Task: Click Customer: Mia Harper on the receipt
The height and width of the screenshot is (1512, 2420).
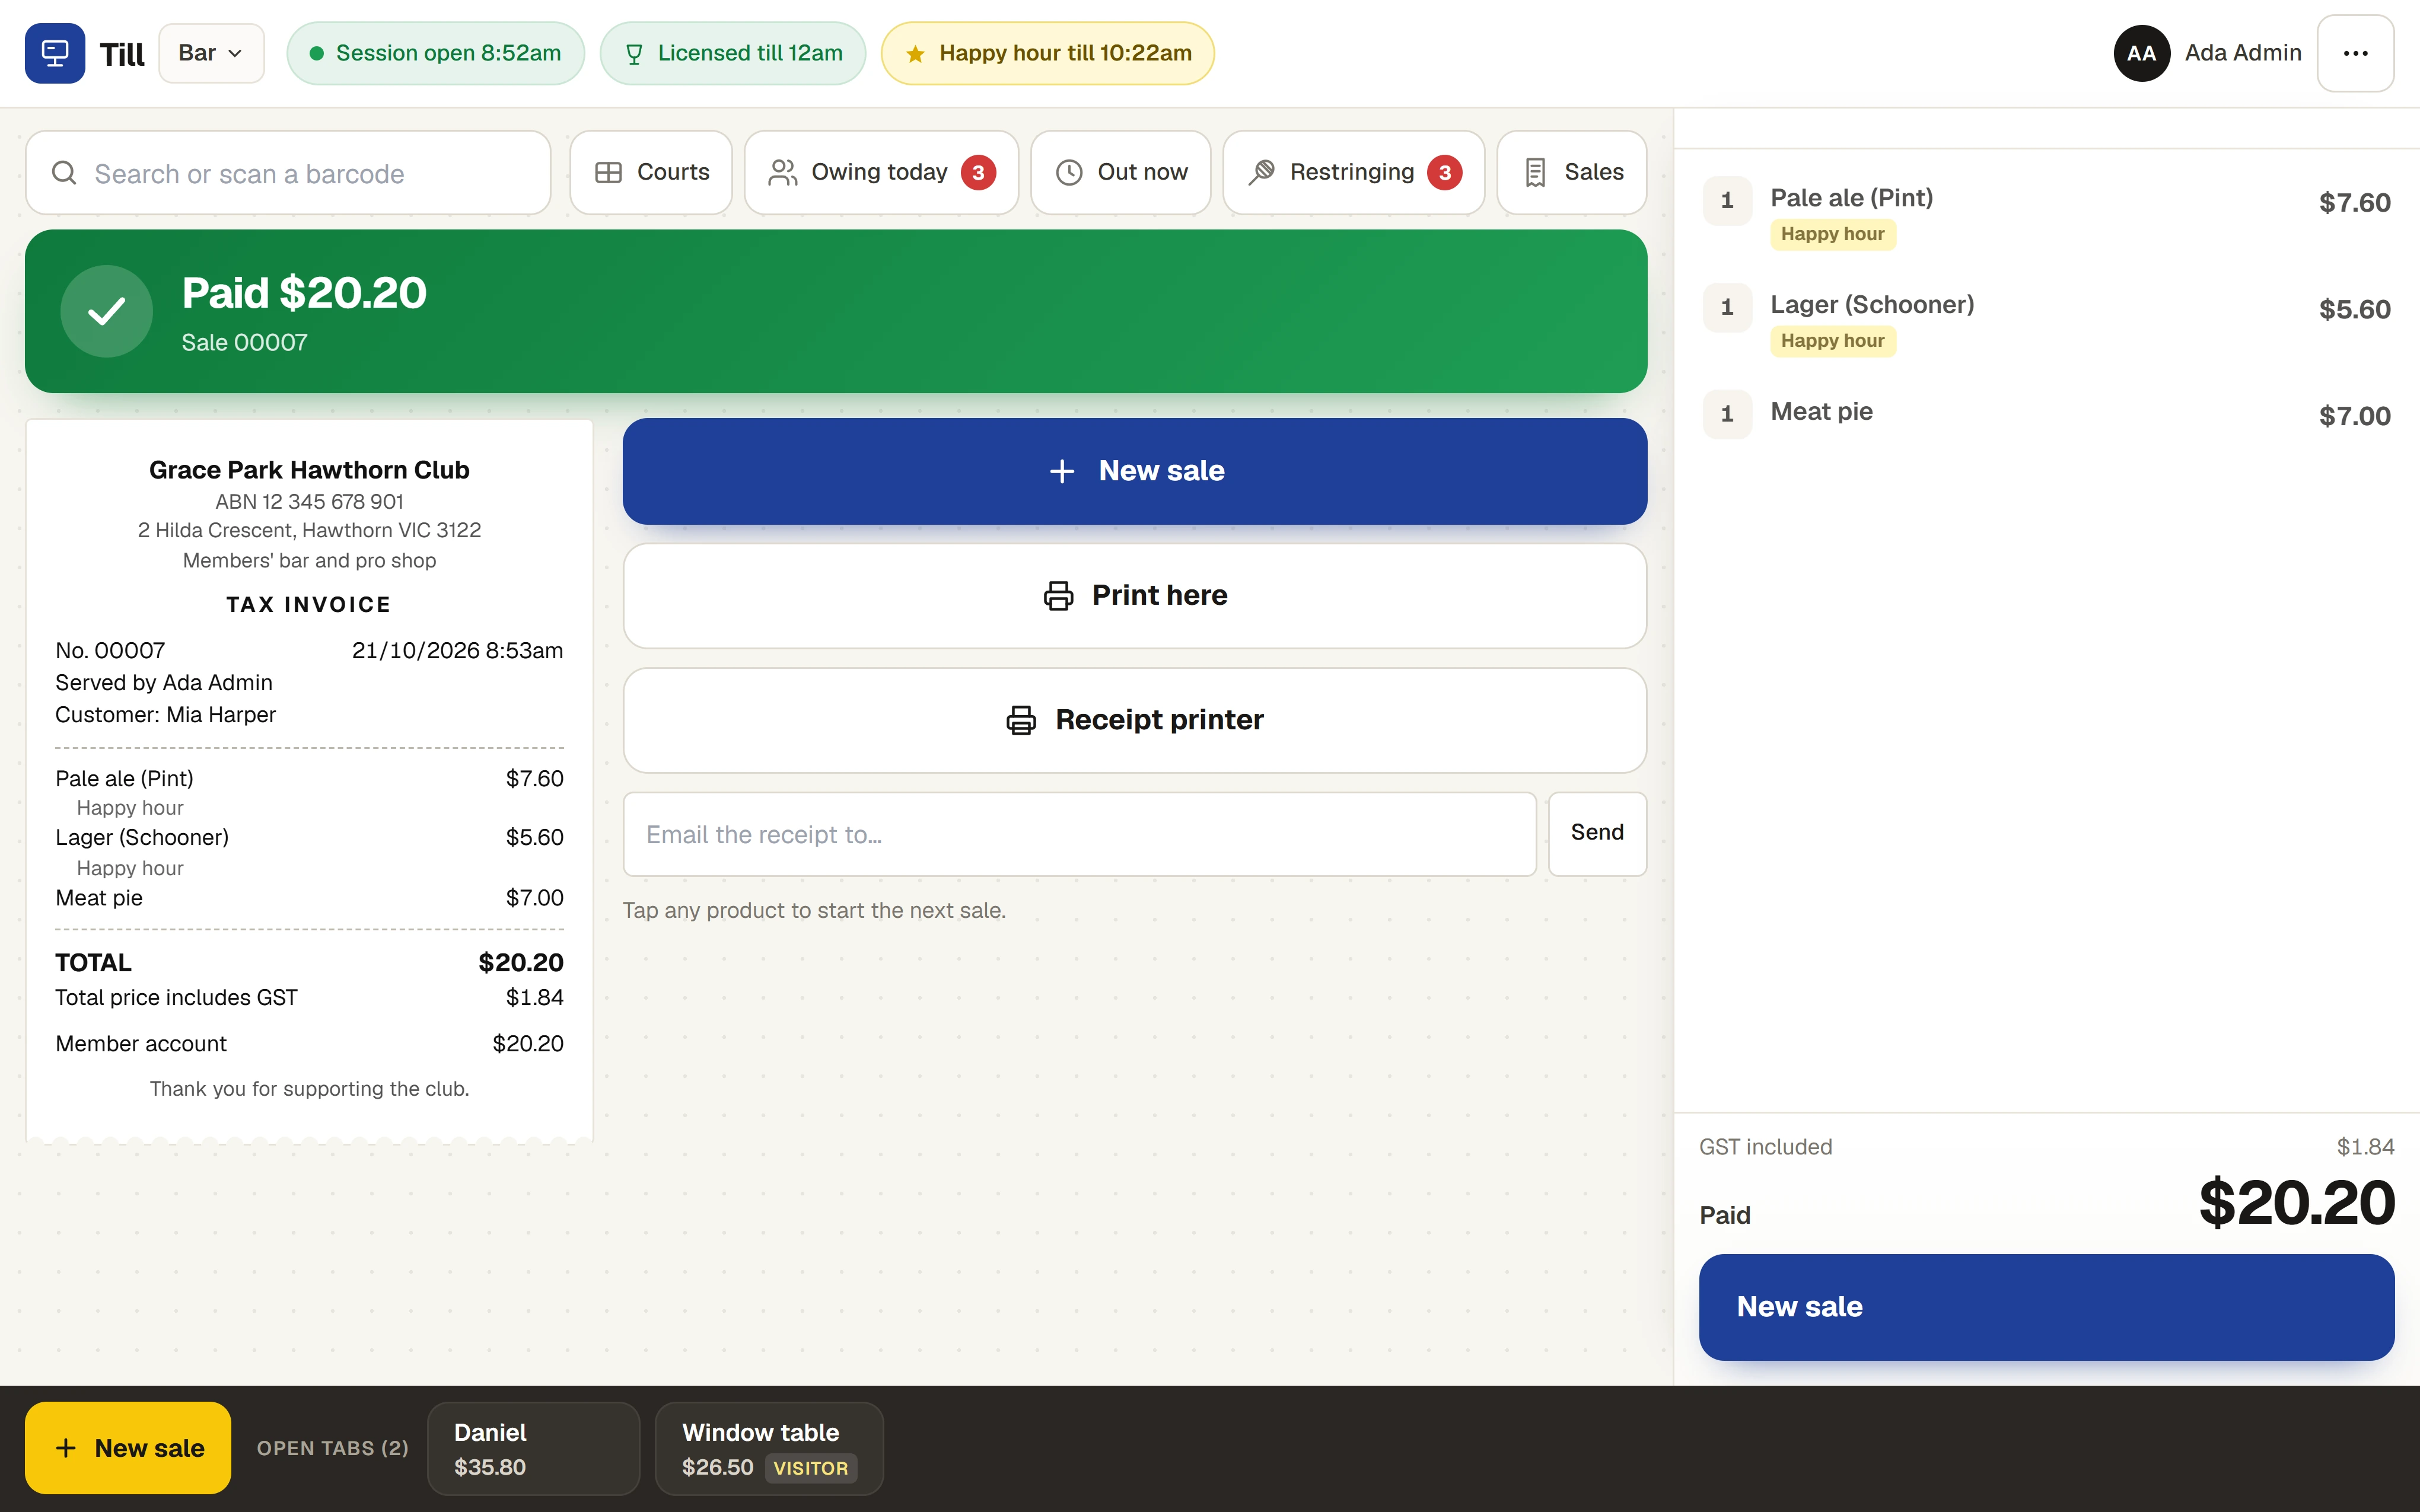Action: [x=165, y=715]
